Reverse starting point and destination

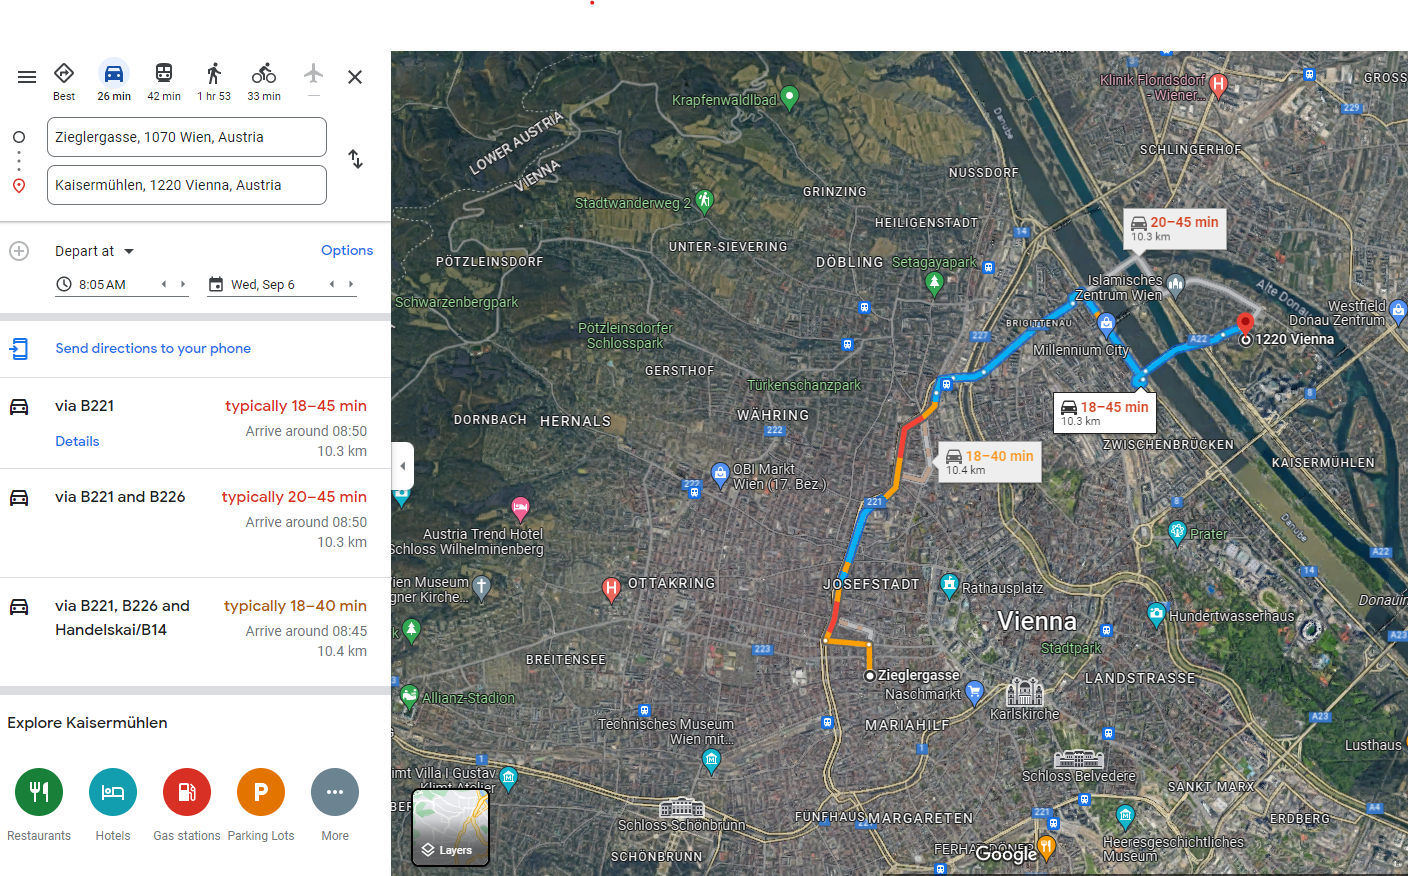pyautogui.click(x=355, y=160)
